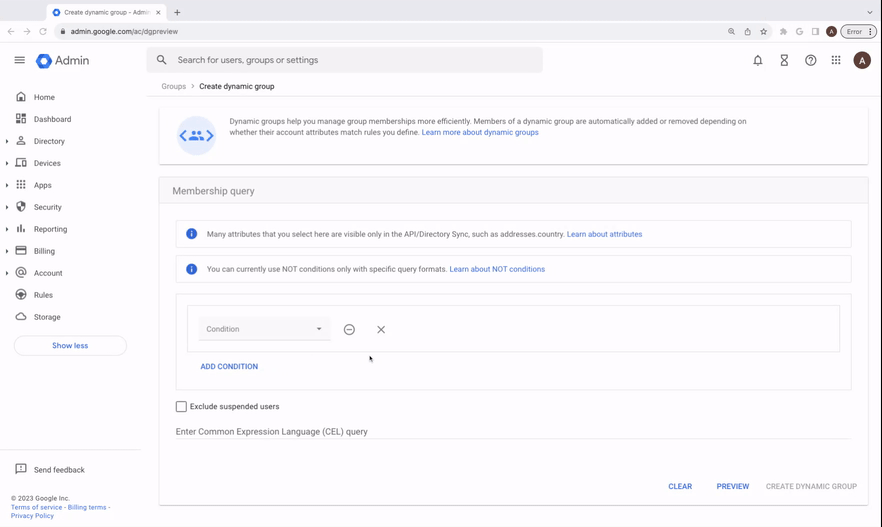Viewport: 882px width, 527px height.
Task: Open the main hamburger menu
Action: [x=20, y=60]
